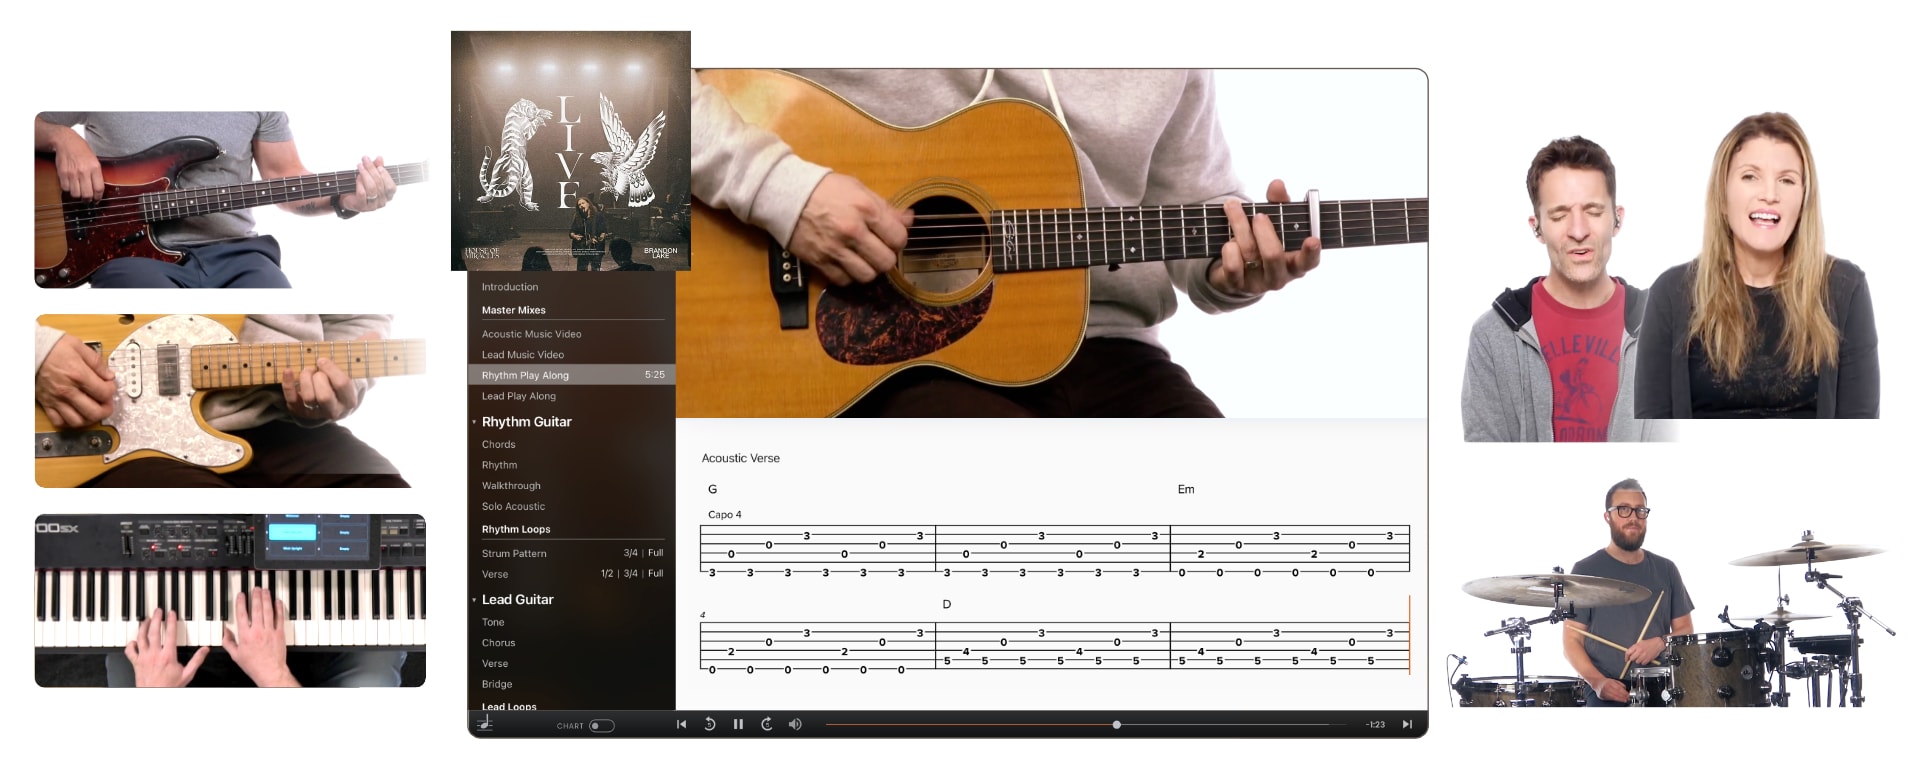Screen dimensions: 1920x780
Task: Select the keyboard video thumbnail
Action: (230, 601)
